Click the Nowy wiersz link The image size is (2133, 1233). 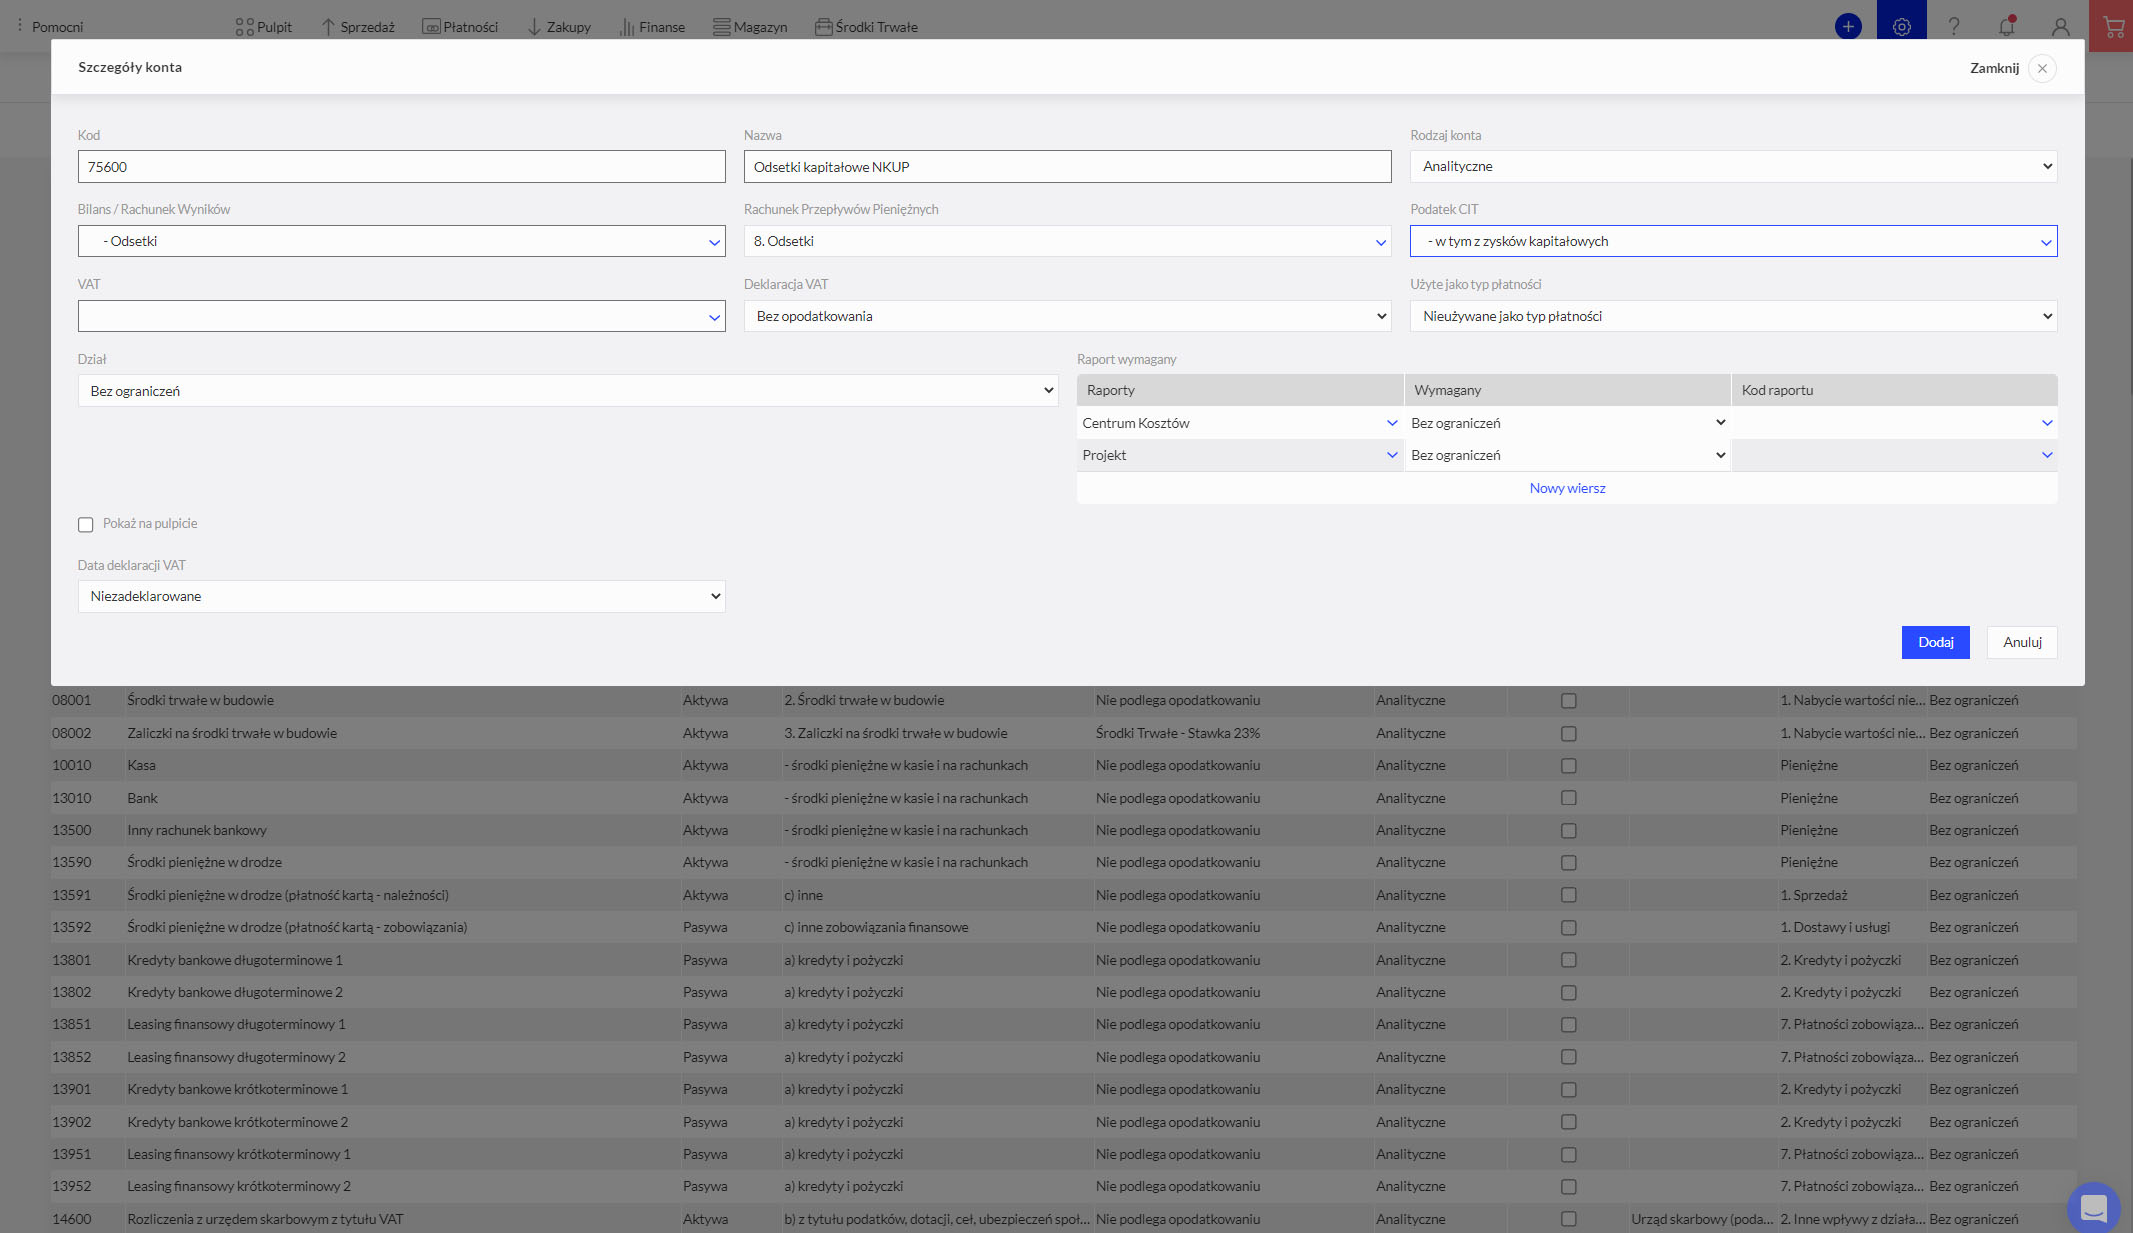coord(1567,488)
